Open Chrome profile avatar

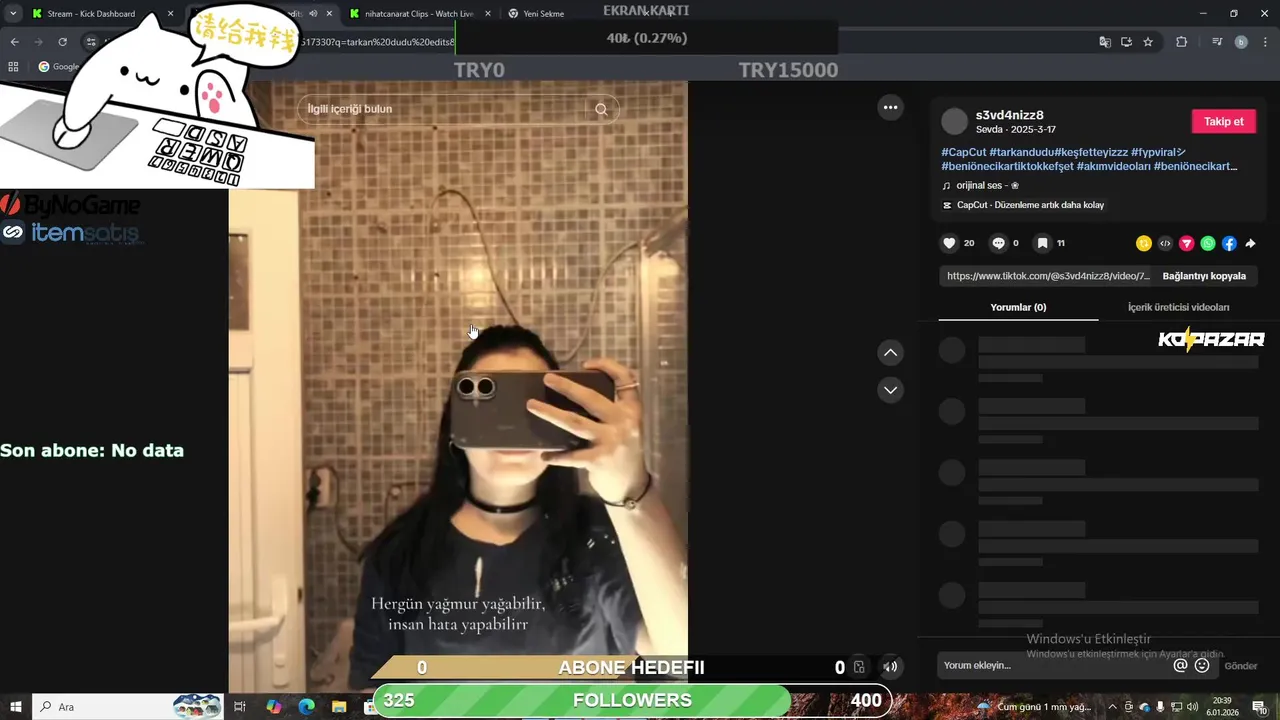point(1241,42)
